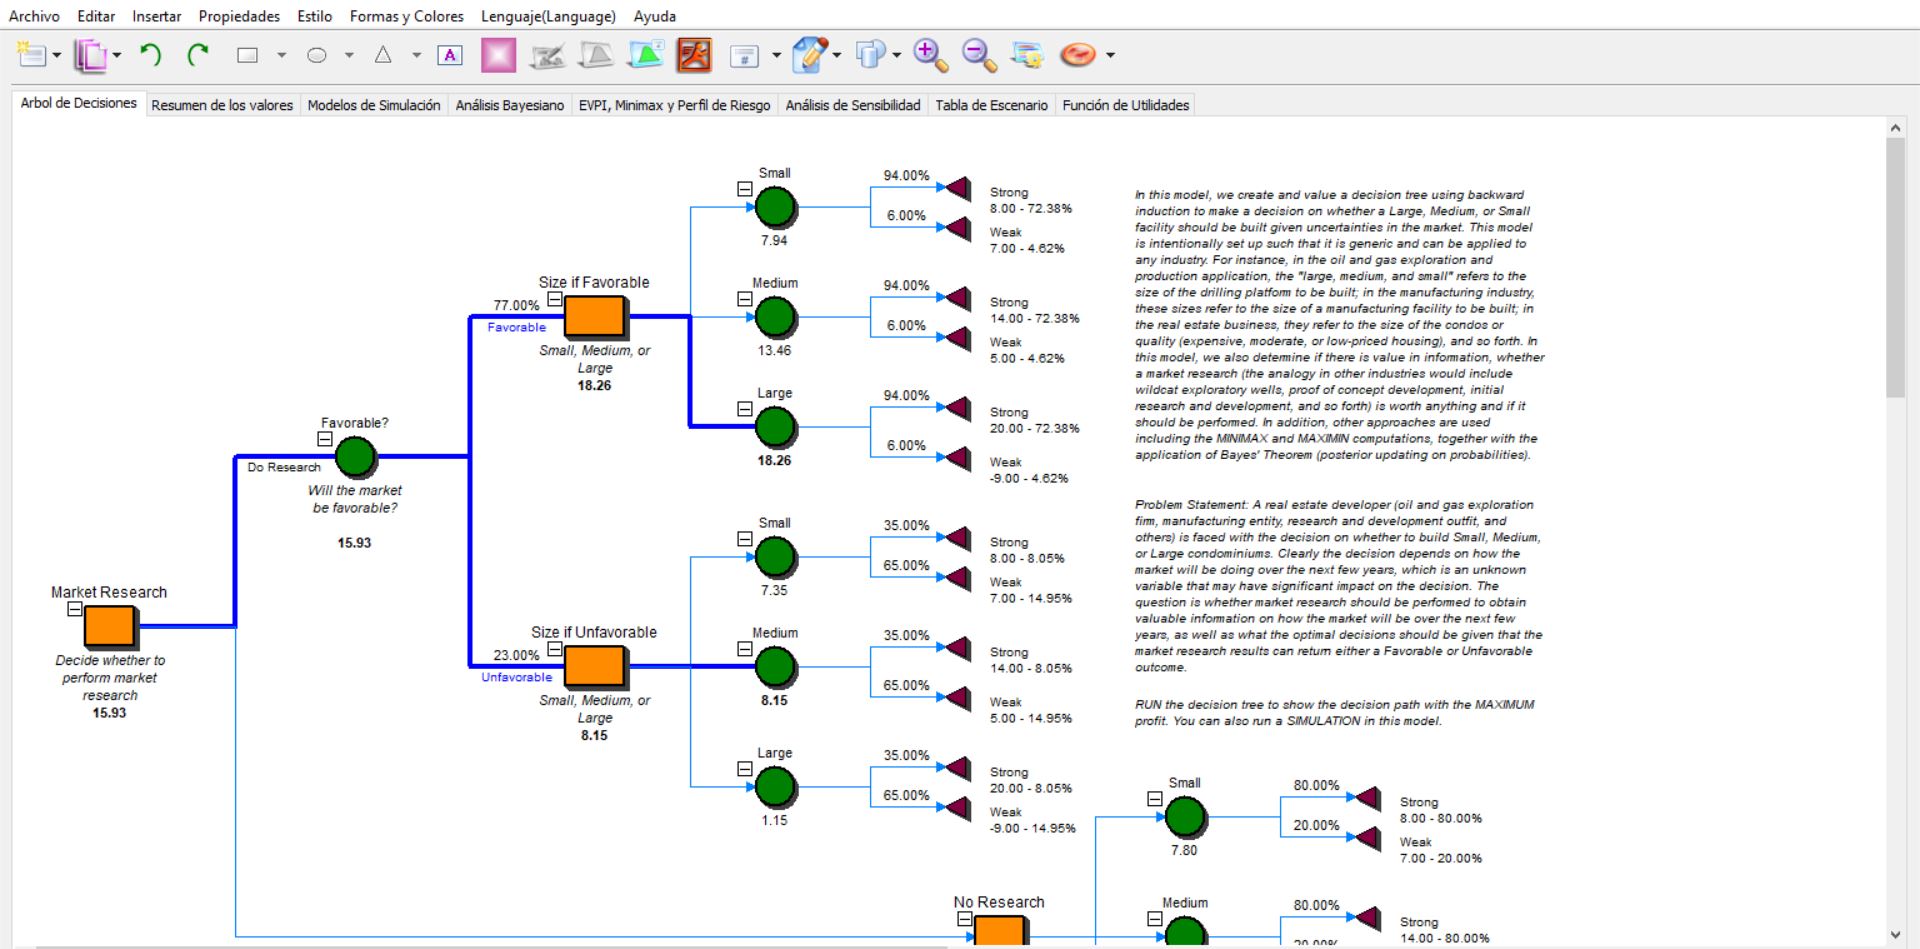Open the ellipse shape dropdown arrow
The width and height of the screenshot is (1920, 949).
pos(349,55)
